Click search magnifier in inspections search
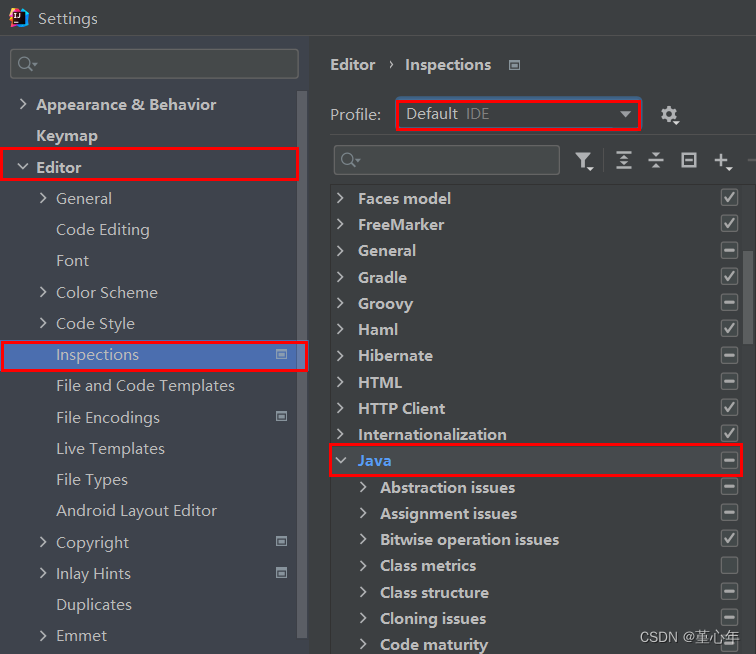The image size is (756, 654). coord(350,160)
